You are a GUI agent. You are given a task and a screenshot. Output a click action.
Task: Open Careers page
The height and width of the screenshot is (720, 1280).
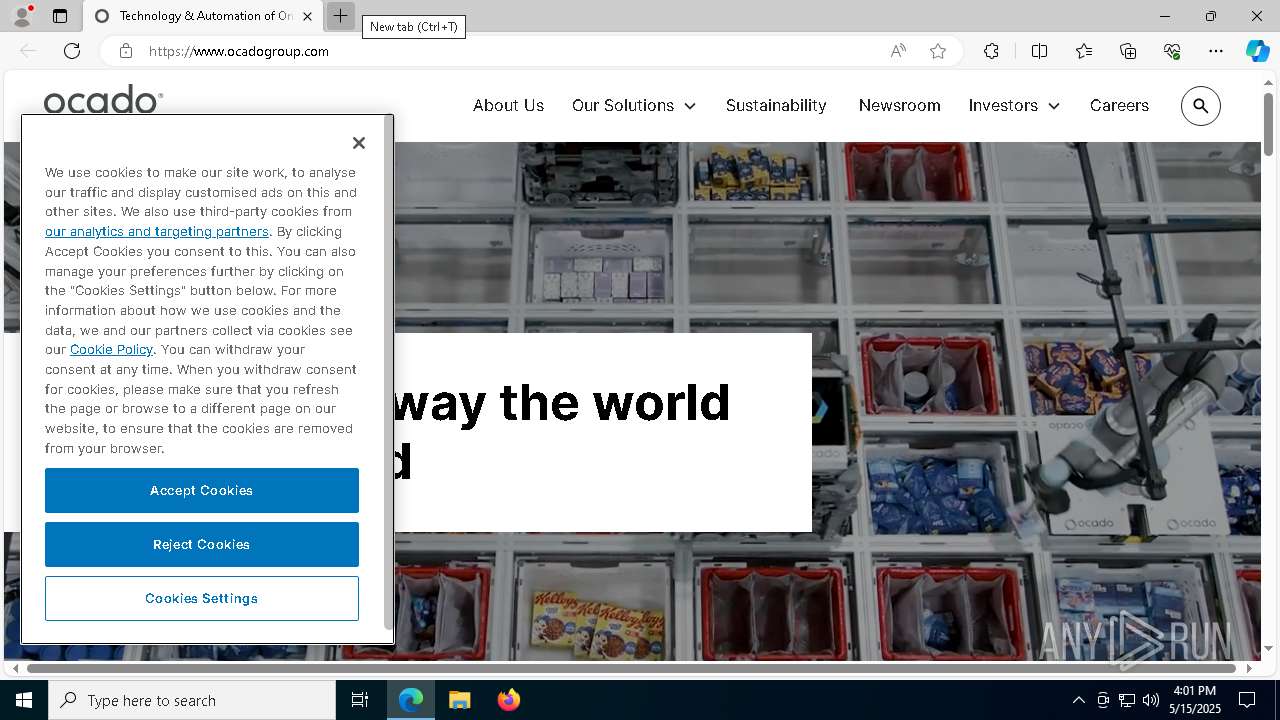tap(1119, 105)
